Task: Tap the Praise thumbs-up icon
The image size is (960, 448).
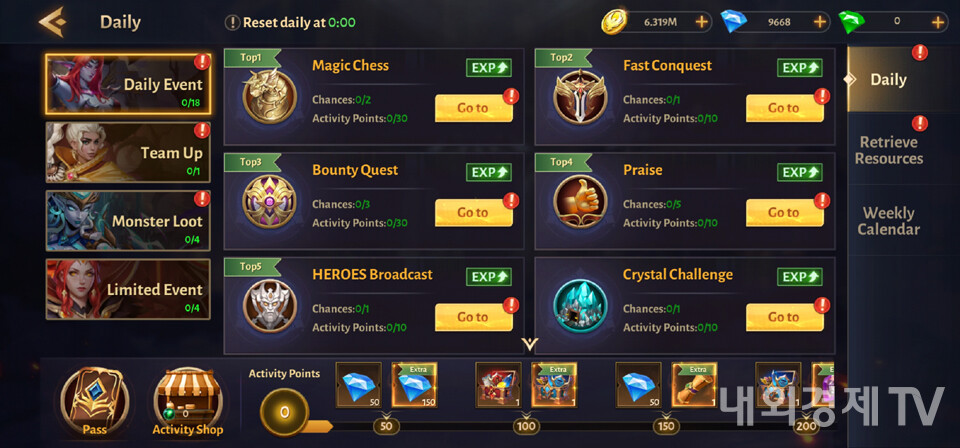Action: point(580,201)
